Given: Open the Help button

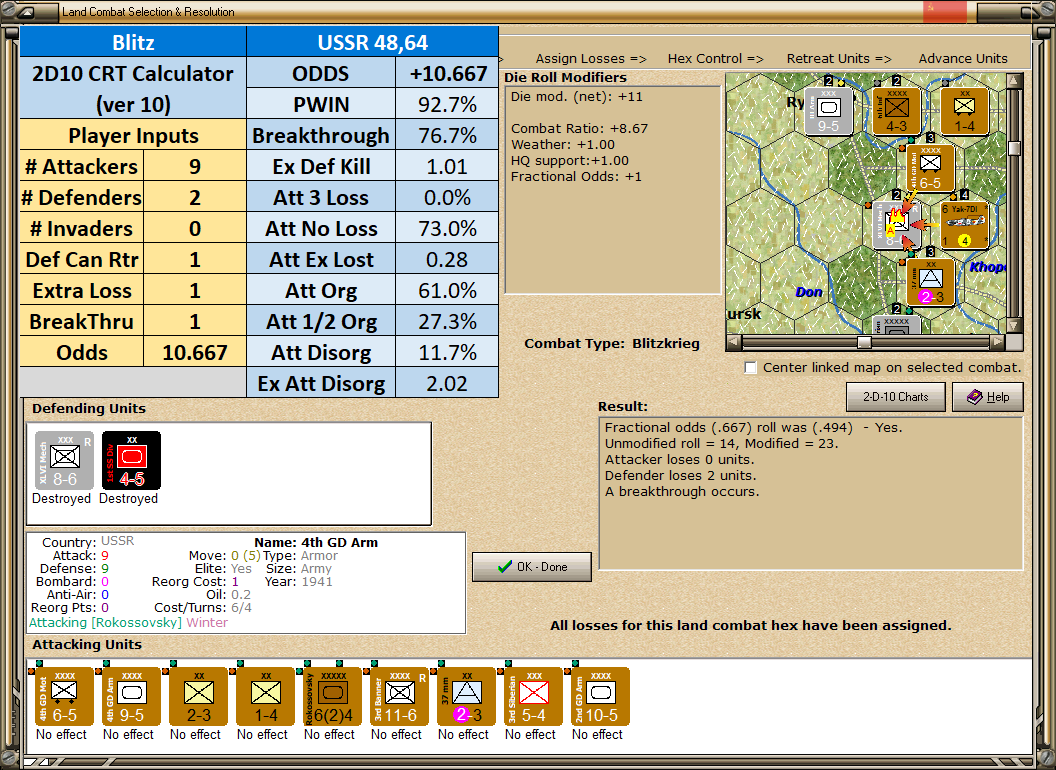Looking at the screenshot, I should (x=988, y=397).
